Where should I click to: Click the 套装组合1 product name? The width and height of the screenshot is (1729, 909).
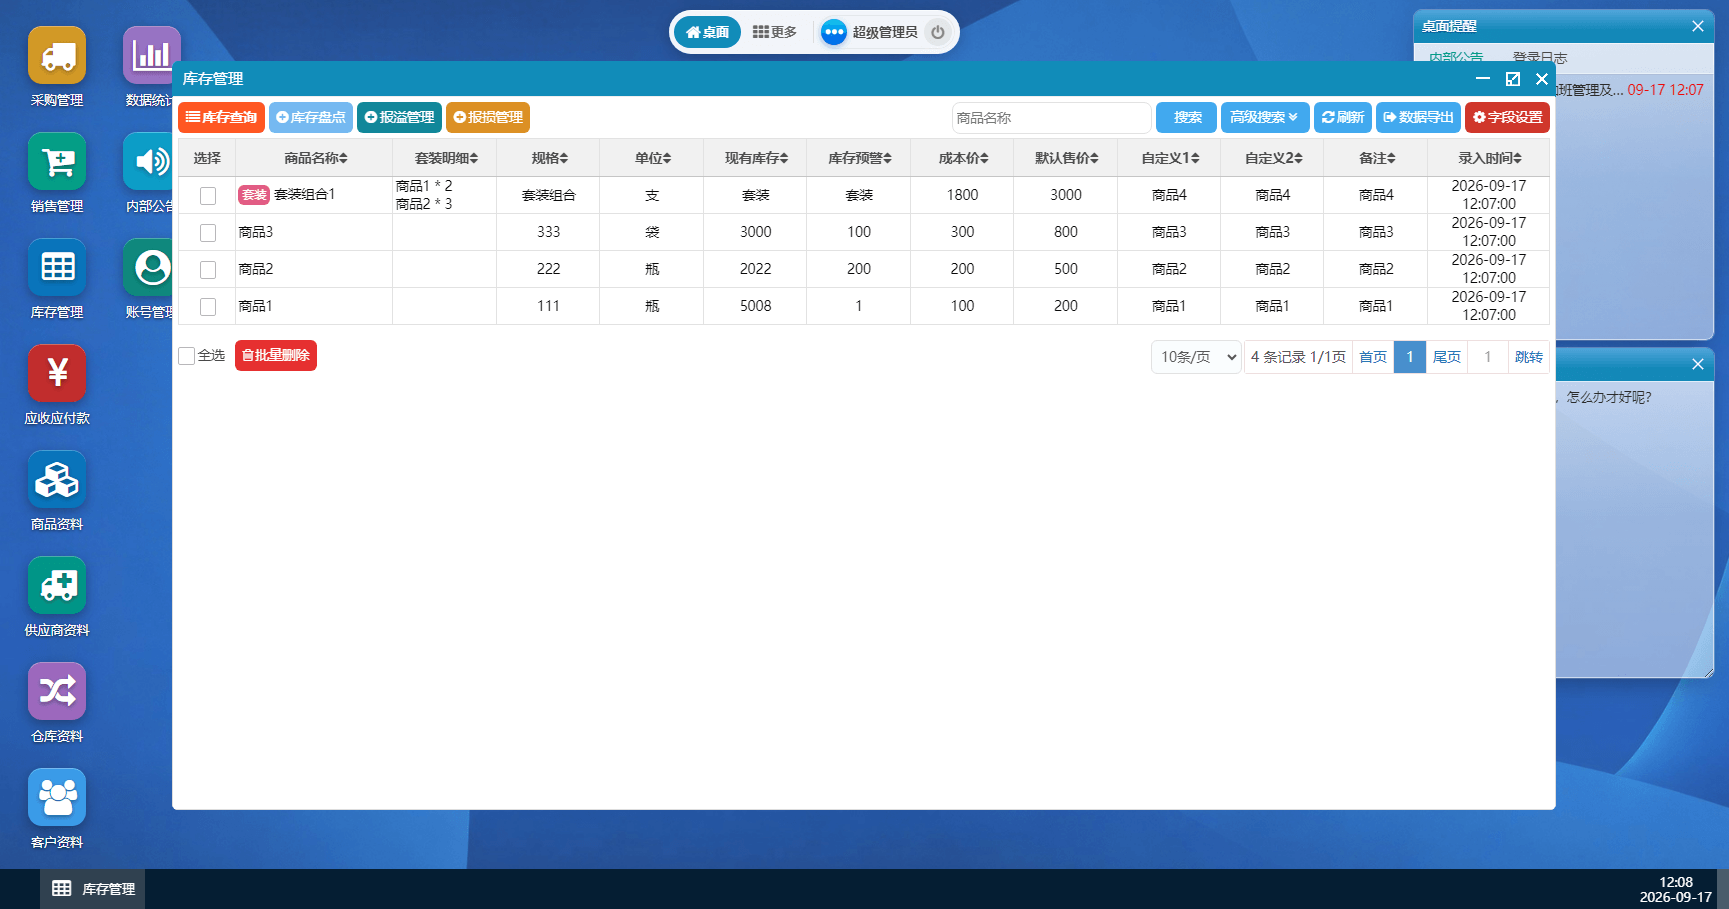point(305,194)
